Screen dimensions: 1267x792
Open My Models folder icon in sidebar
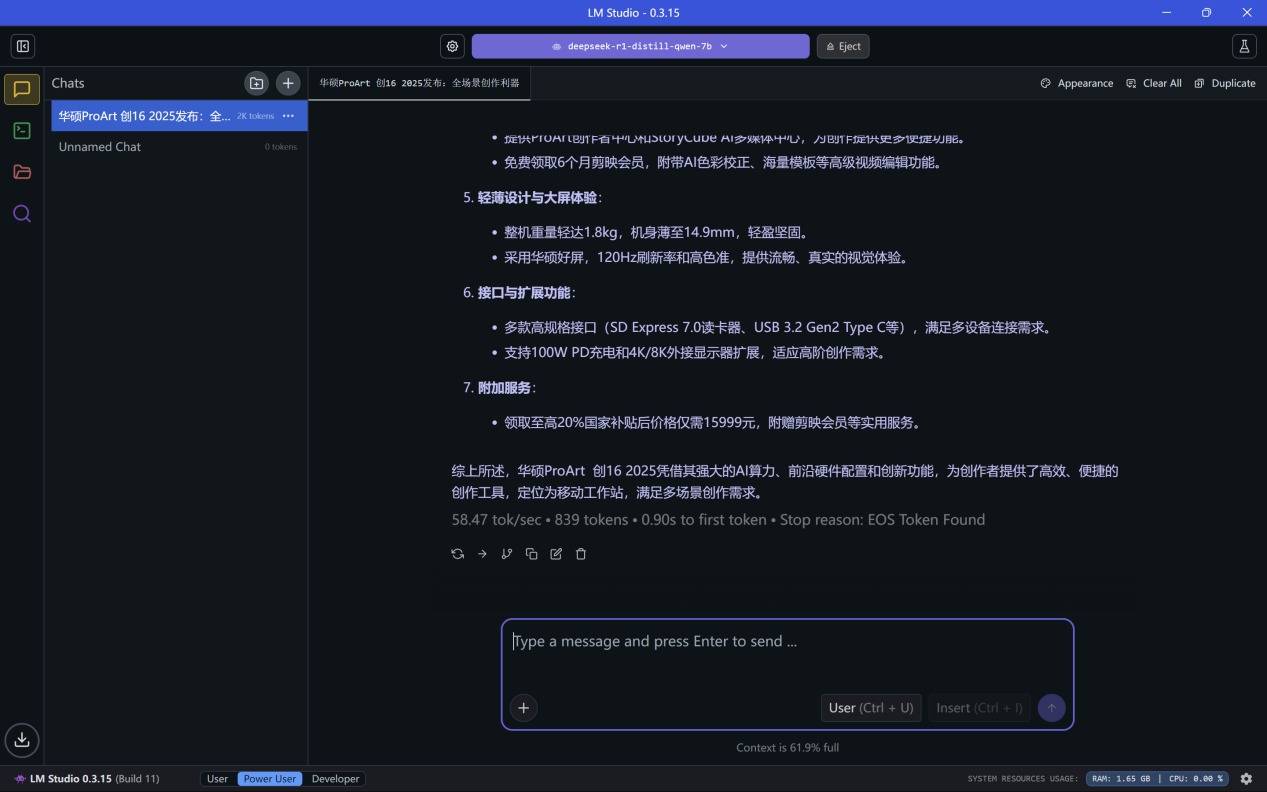[22, 172]
